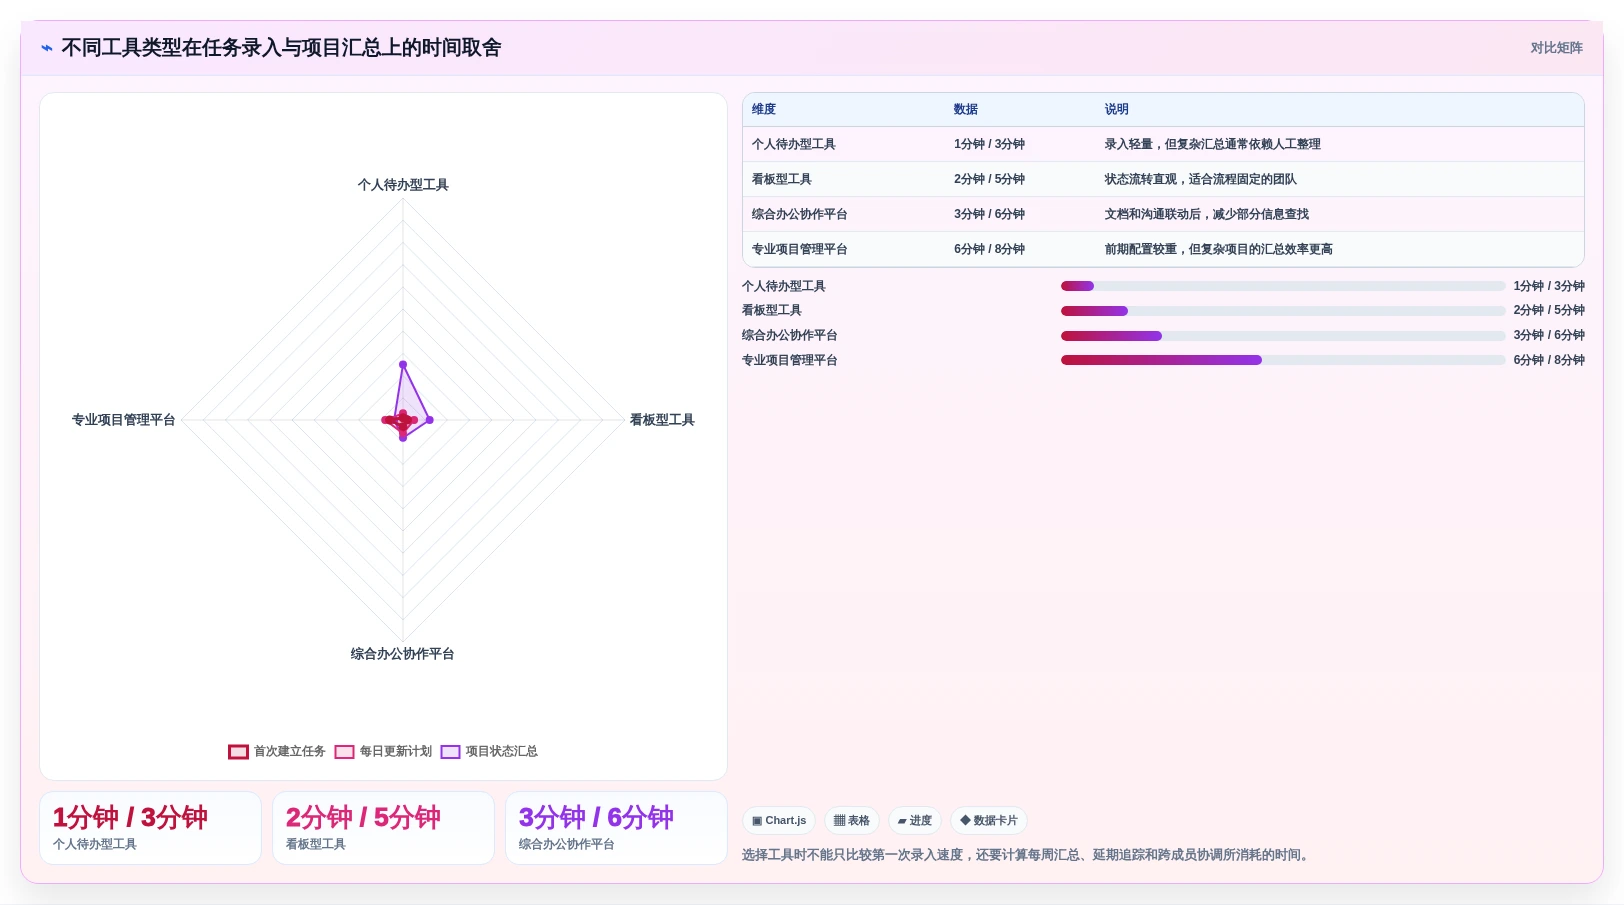Open the 2分钟 / 5分钟 stat card
Viewport: 1624px width, 905px height.
pos(383,828)
